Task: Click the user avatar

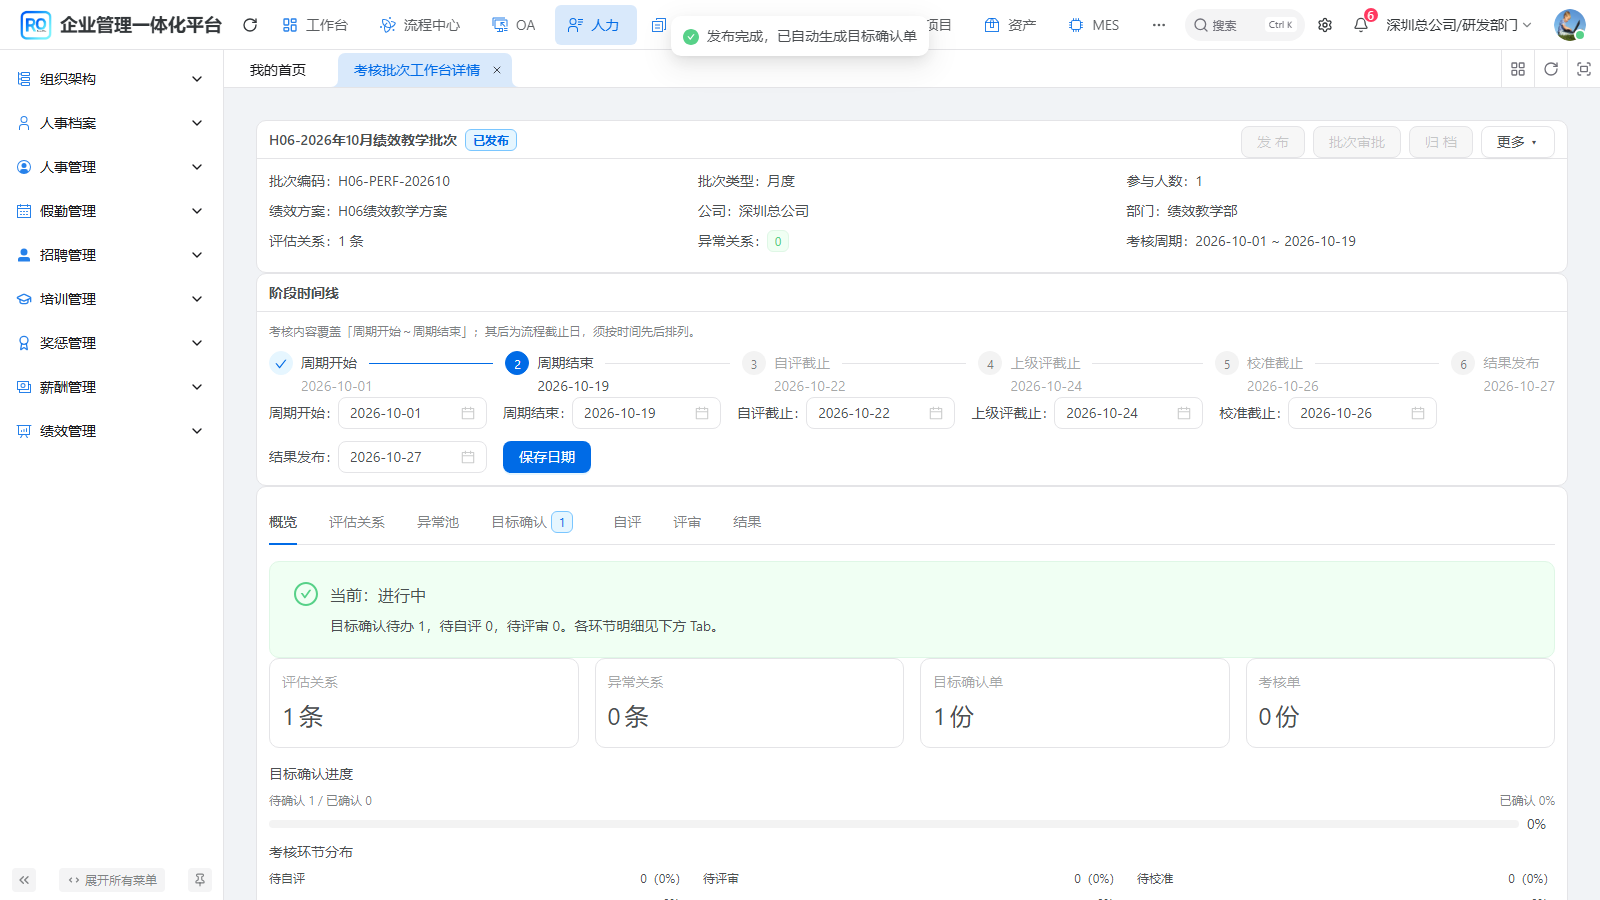Action: [1569, 25]
